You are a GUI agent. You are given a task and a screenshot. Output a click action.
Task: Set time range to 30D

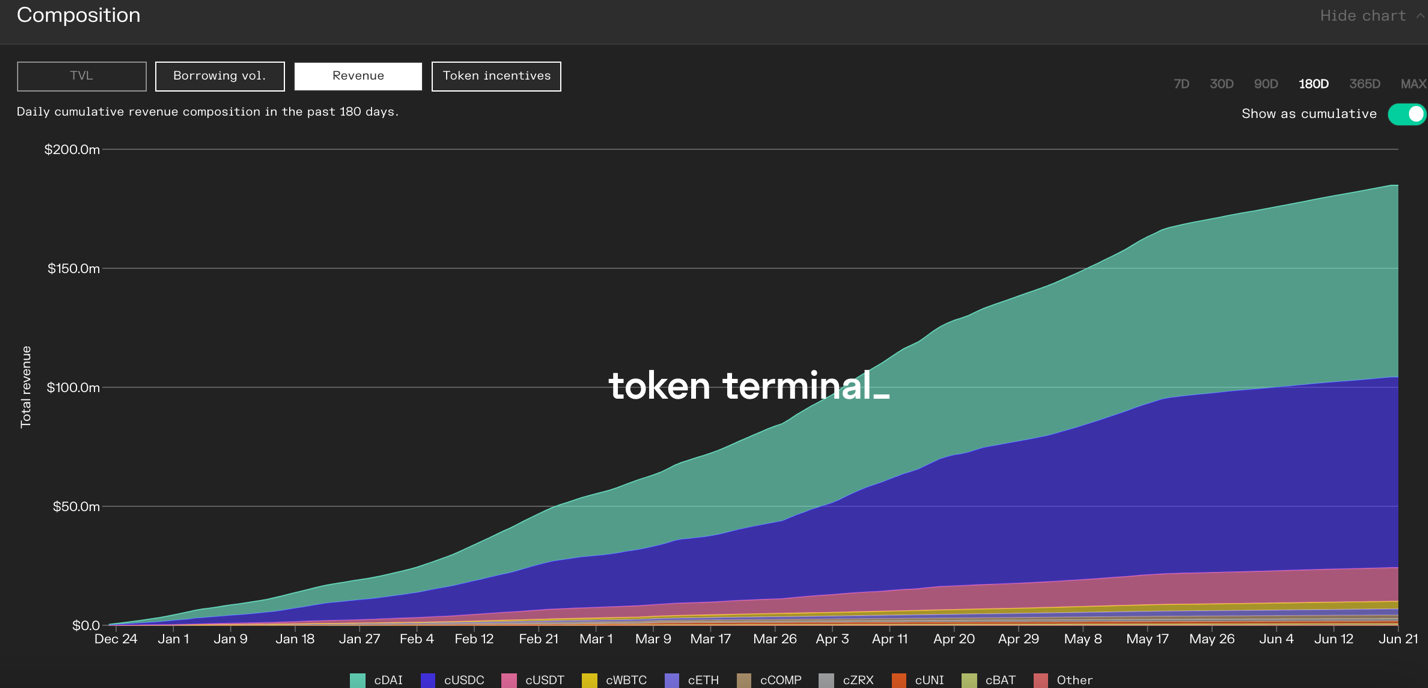tap(1221, 84)
